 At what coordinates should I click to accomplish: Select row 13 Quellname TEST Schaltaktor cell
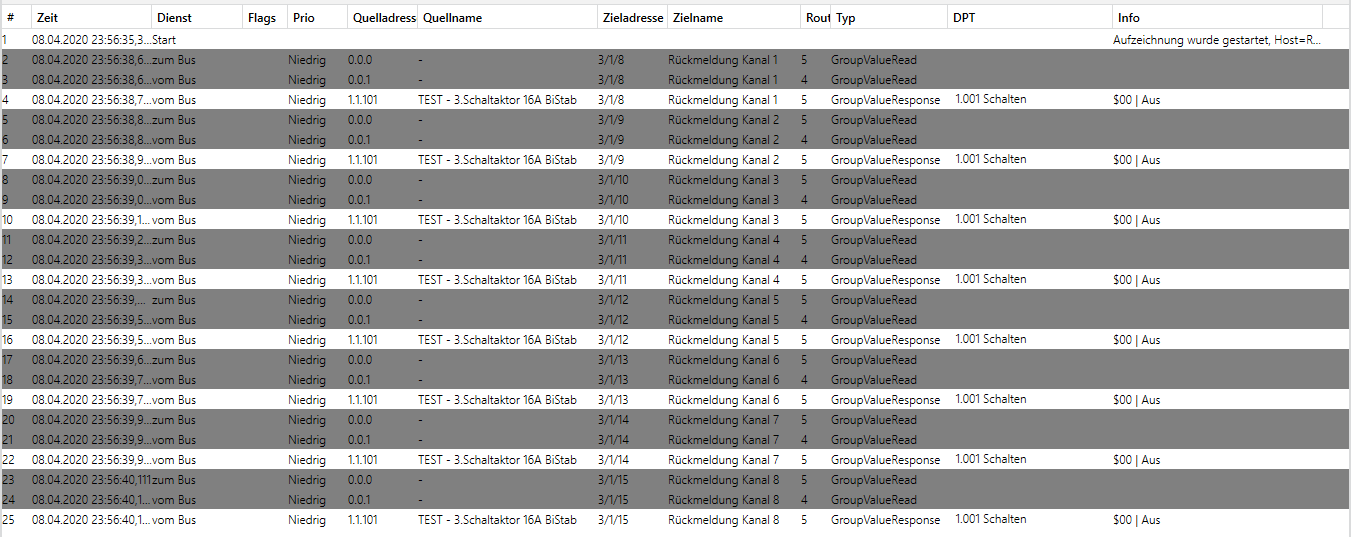pyautogui.click(x=496, y=280)
